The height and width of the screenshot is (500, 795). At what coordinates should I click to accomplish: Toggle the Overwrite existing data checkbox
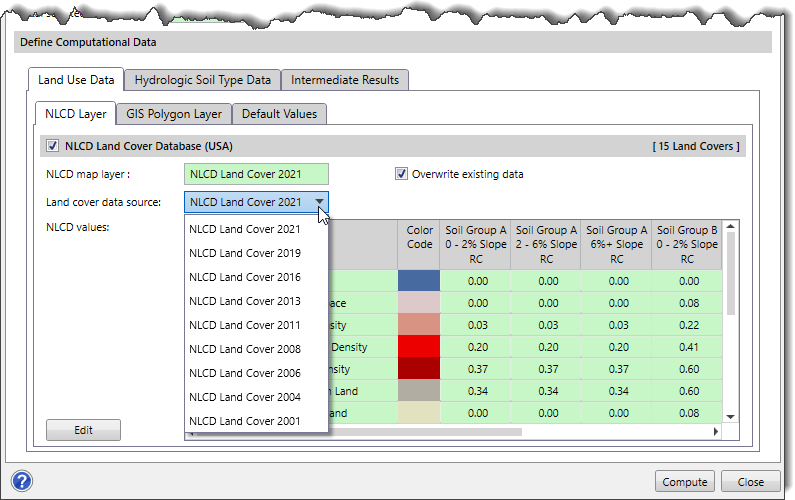click(402, 173)
